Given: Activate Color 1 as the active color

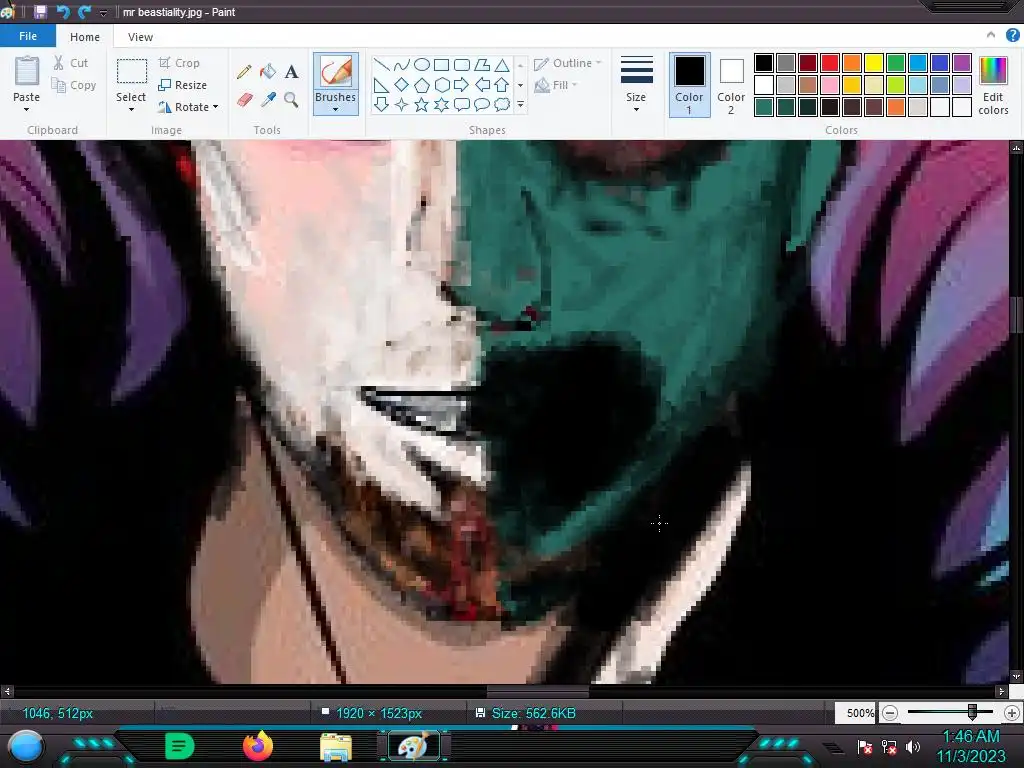Looking at the screenshot, I should pos(689,85).
